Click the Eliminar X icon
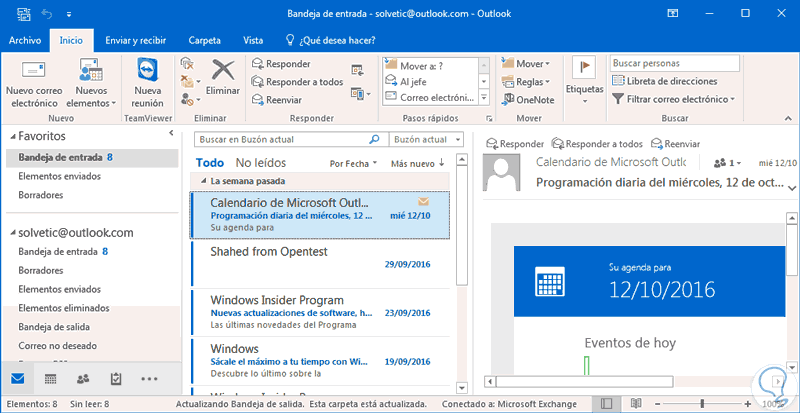Image resolution: width=800 pixels, height=413 pixels. pos(223,70)
